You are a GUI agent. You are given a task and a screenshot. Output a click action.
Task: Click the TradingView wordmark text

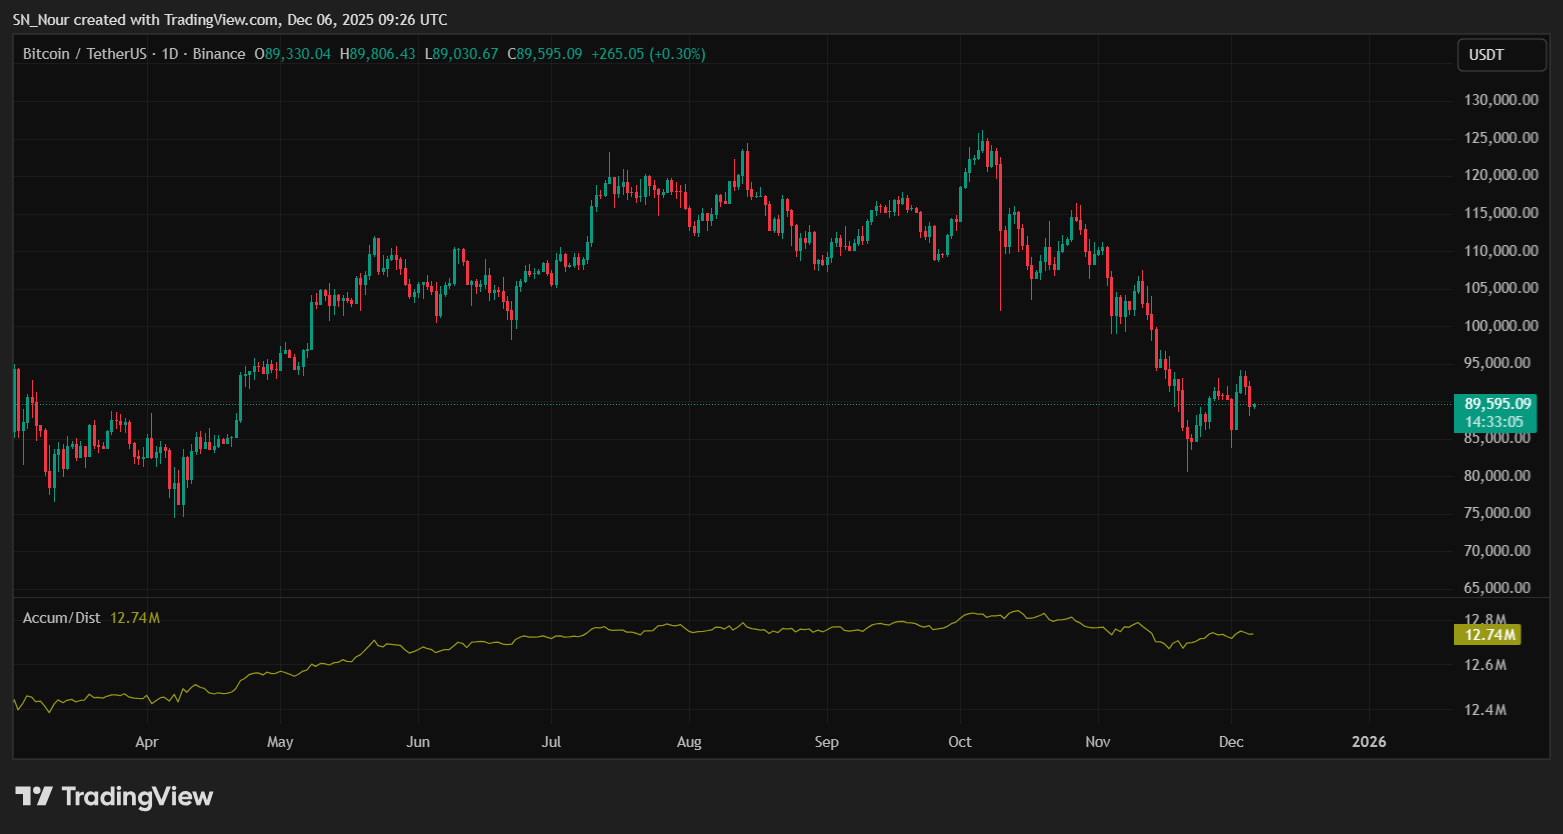click(x=137, y=797)
